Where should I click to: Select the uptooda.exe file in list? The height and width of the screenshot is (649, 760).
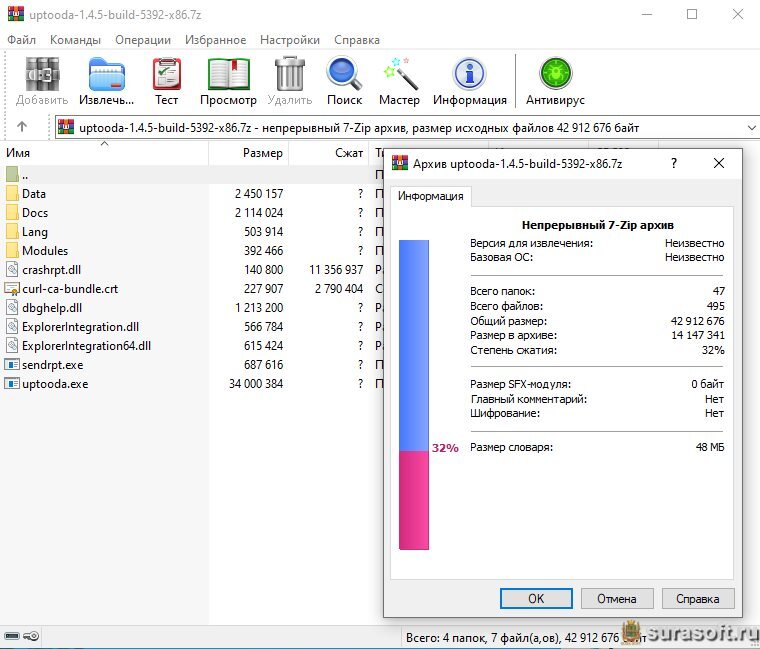[x=55, y=384]
